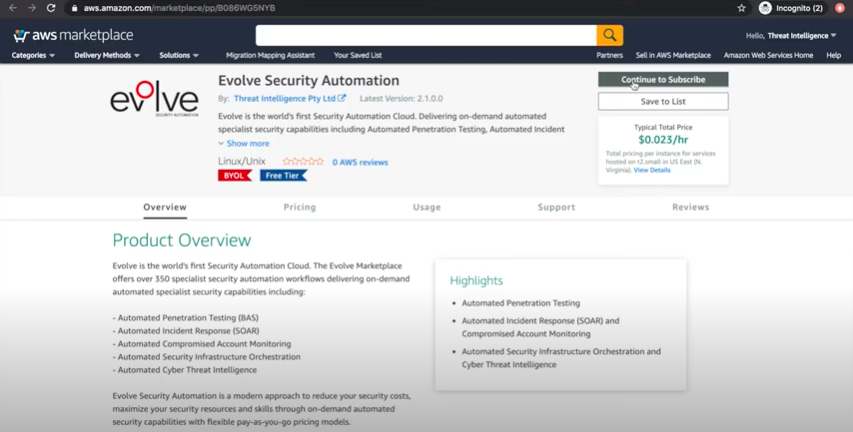853x432 pixels.
Task: Click Automated Compromised Account Monitoring line
Action: (202, 344)
